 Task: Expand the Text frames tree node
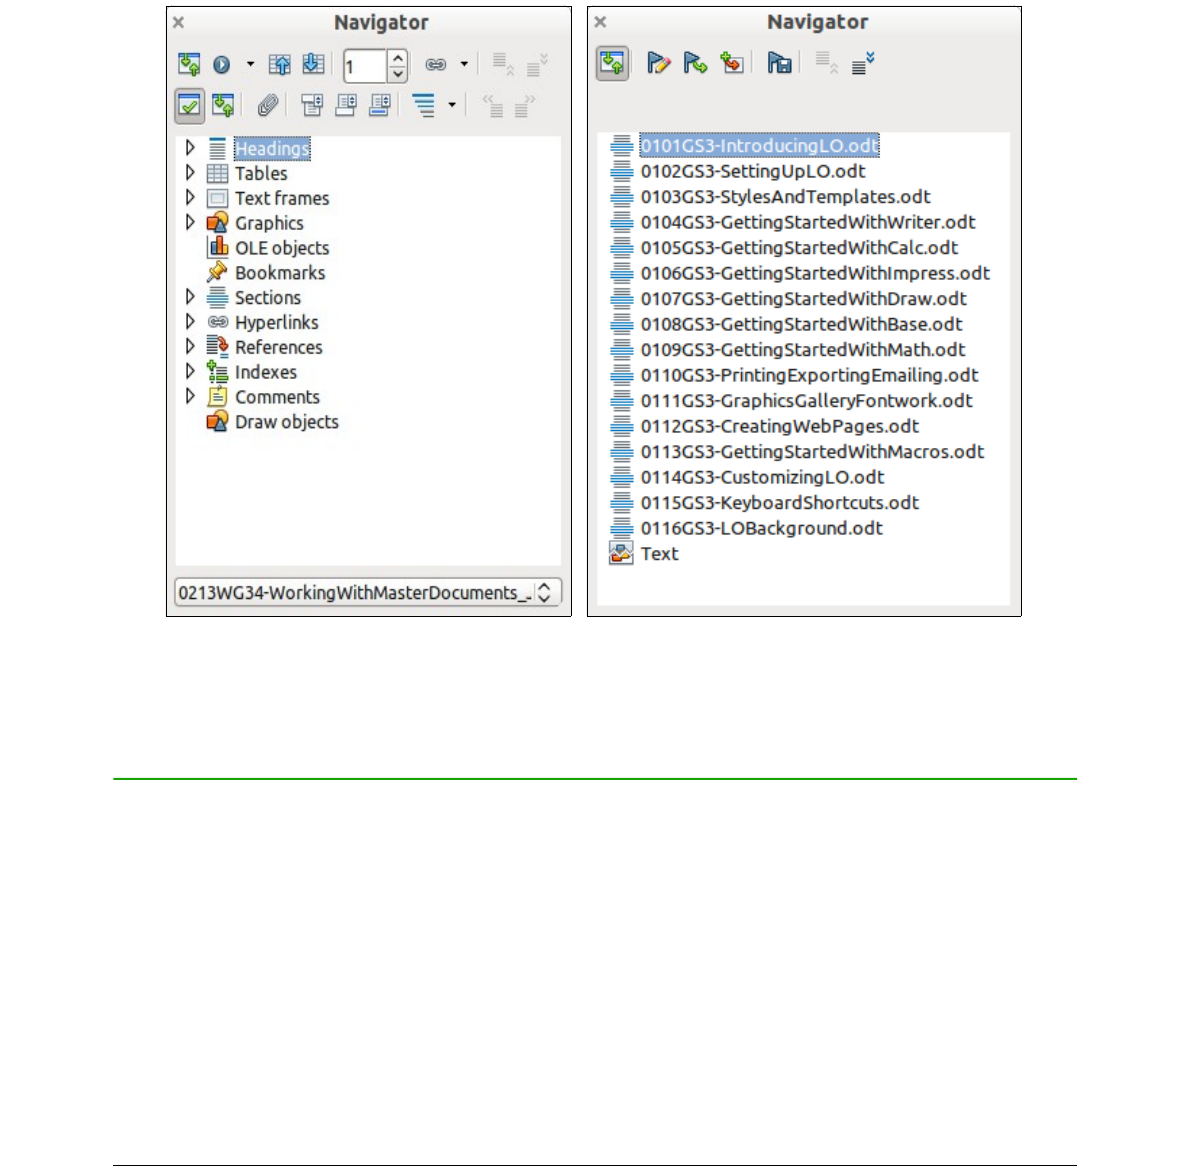[x=190, y=197]
